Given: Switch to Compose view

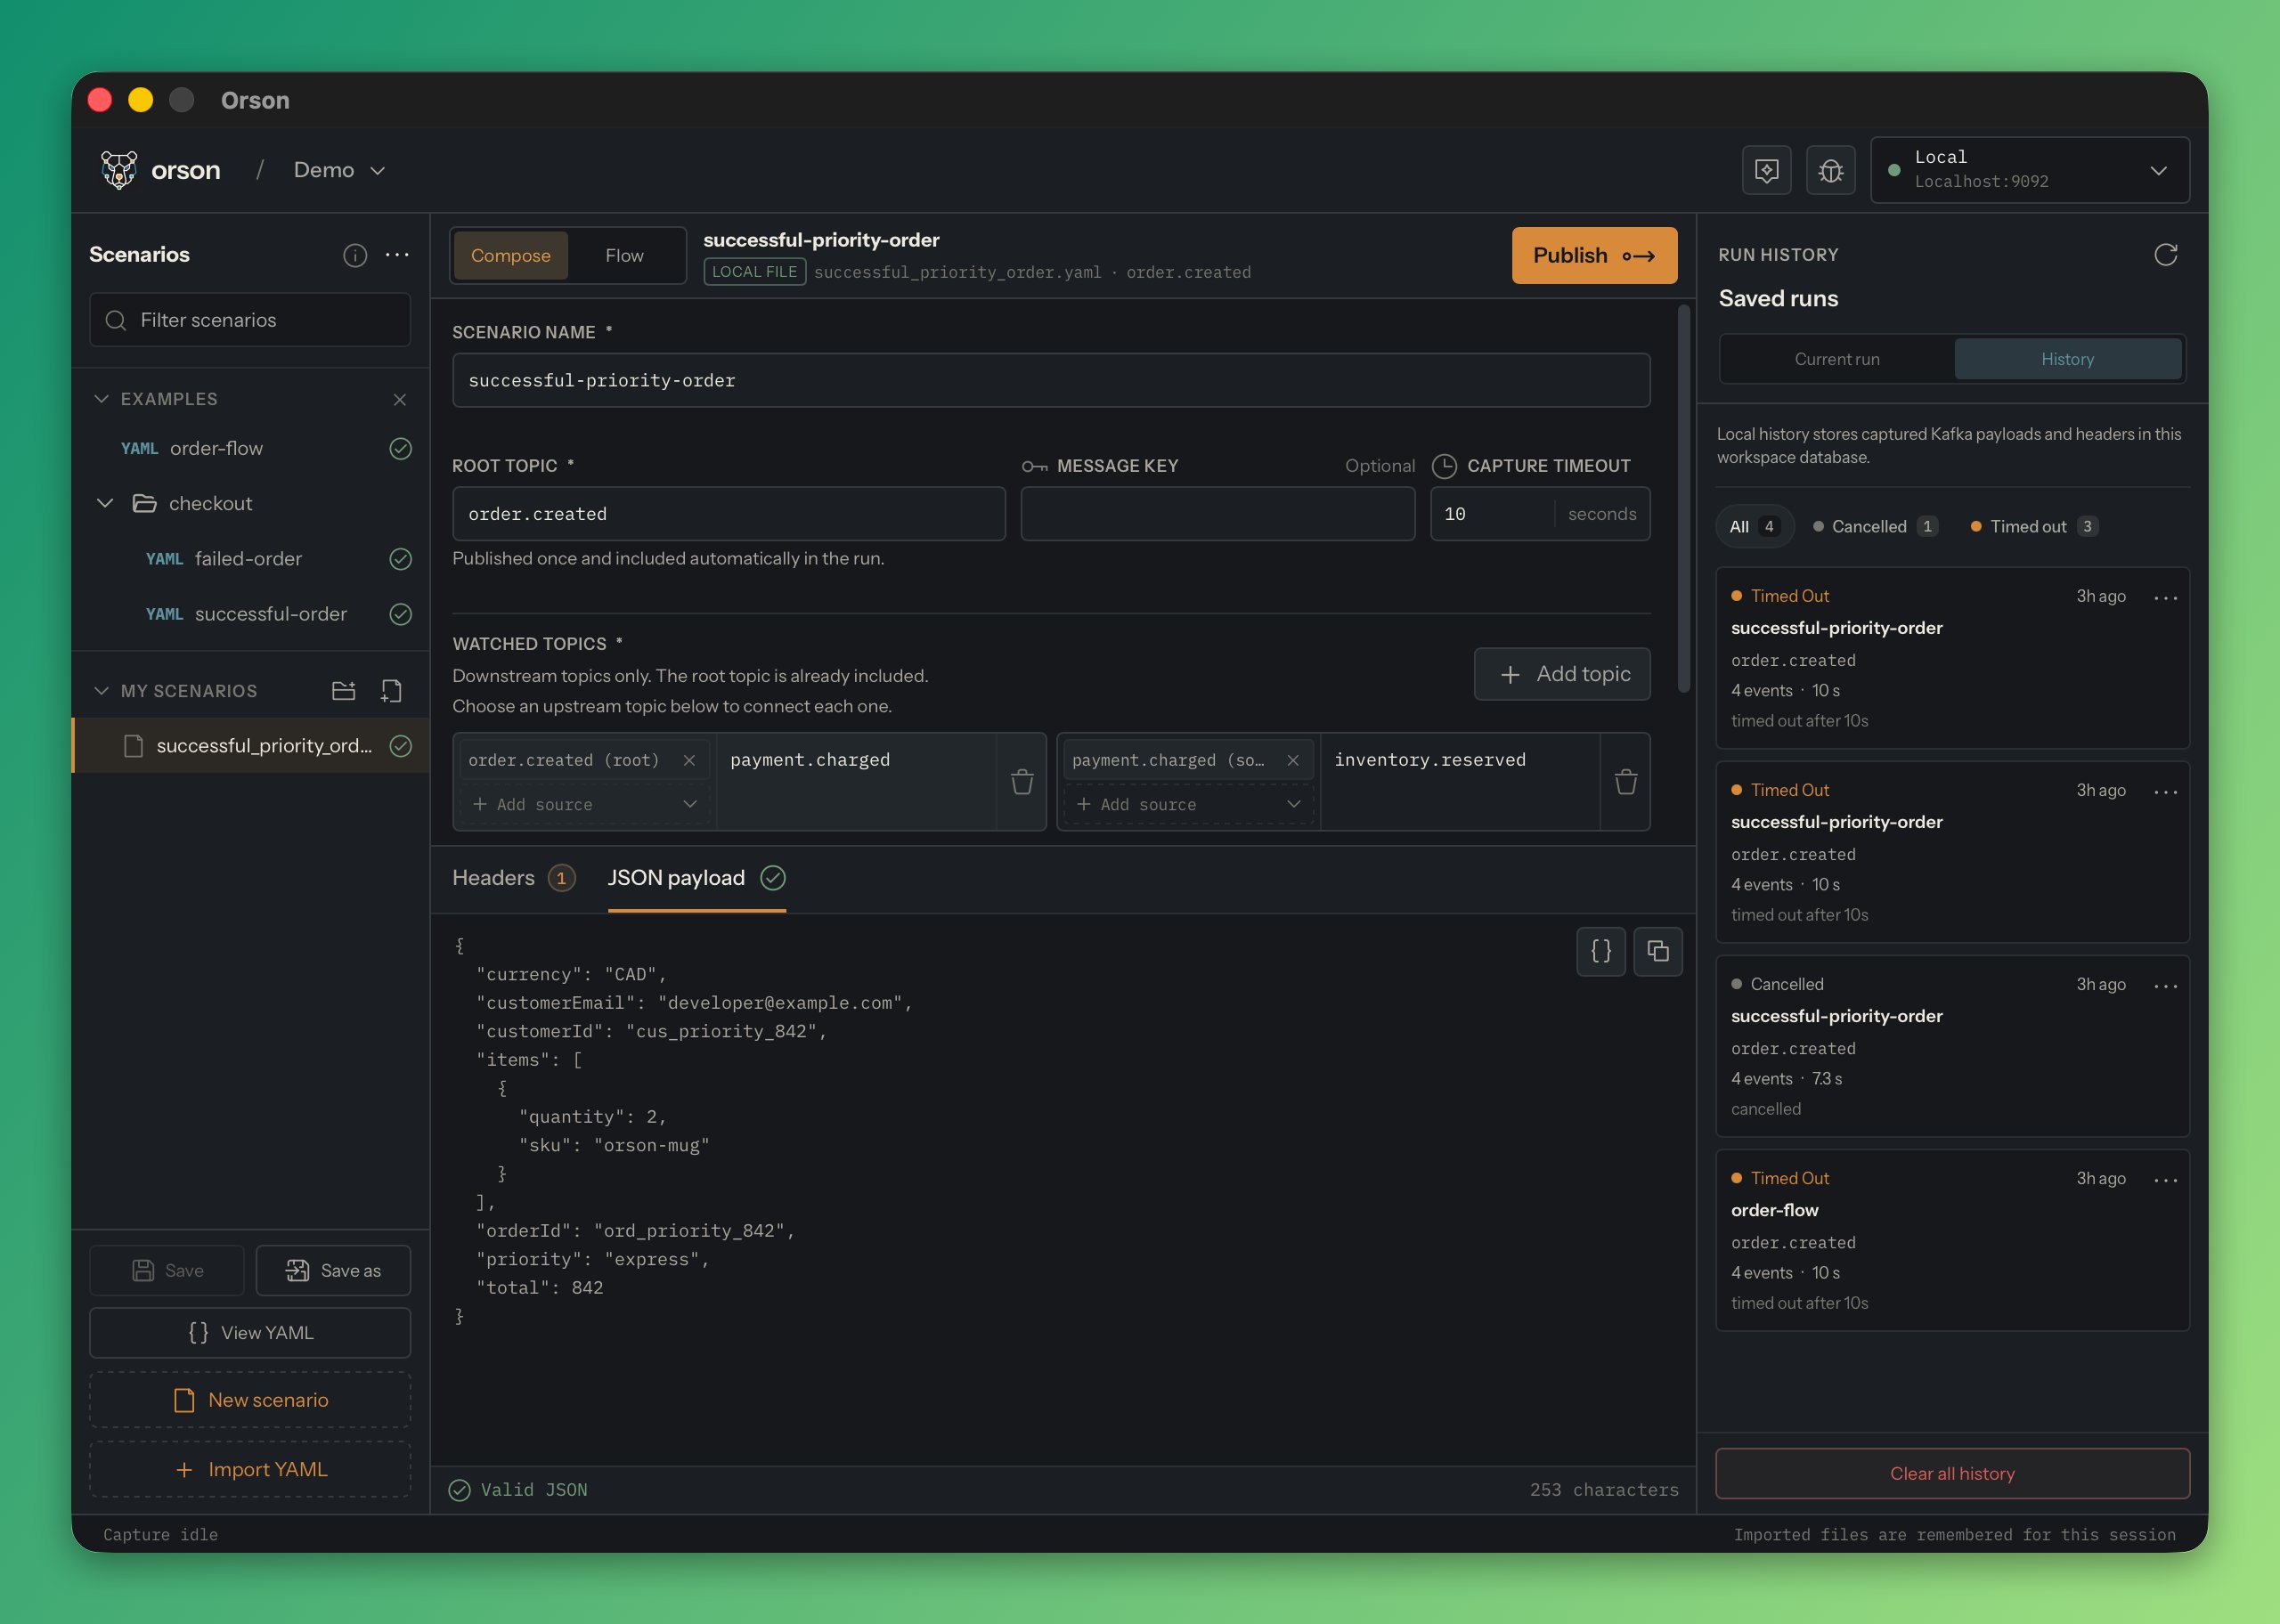Looking at the screenshot, I should click(511, 256).
